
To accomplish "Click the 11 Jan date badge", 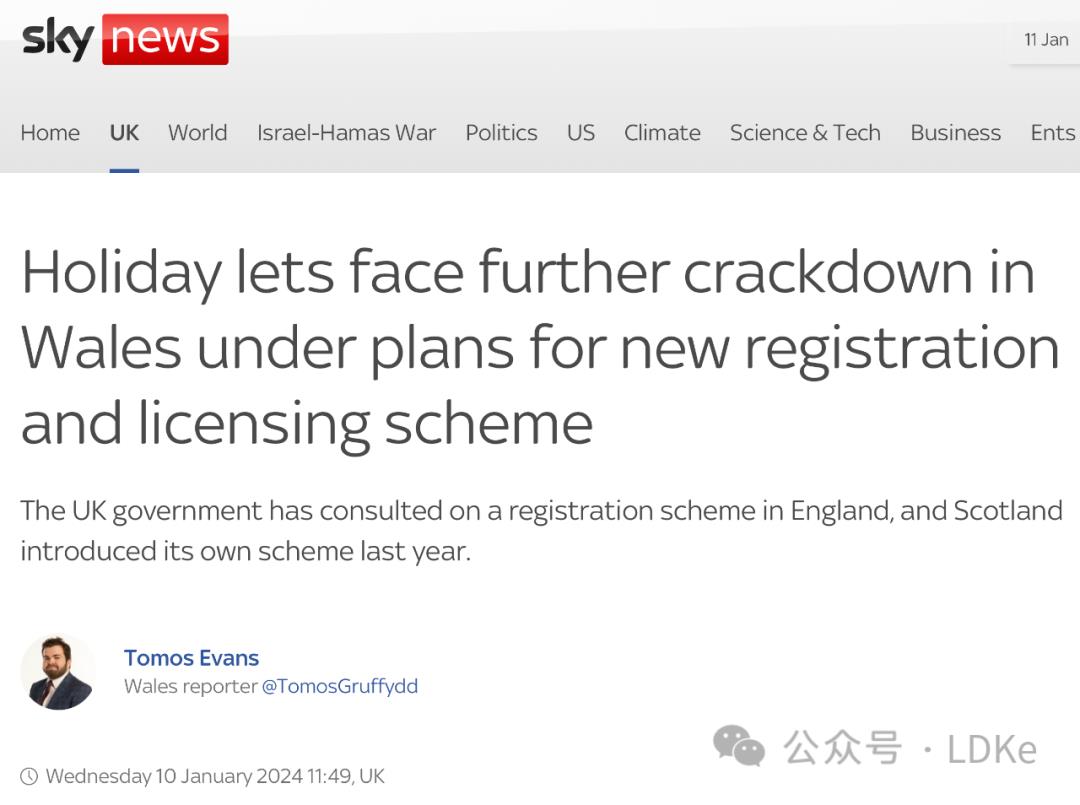I will [x=1046, y=40].
